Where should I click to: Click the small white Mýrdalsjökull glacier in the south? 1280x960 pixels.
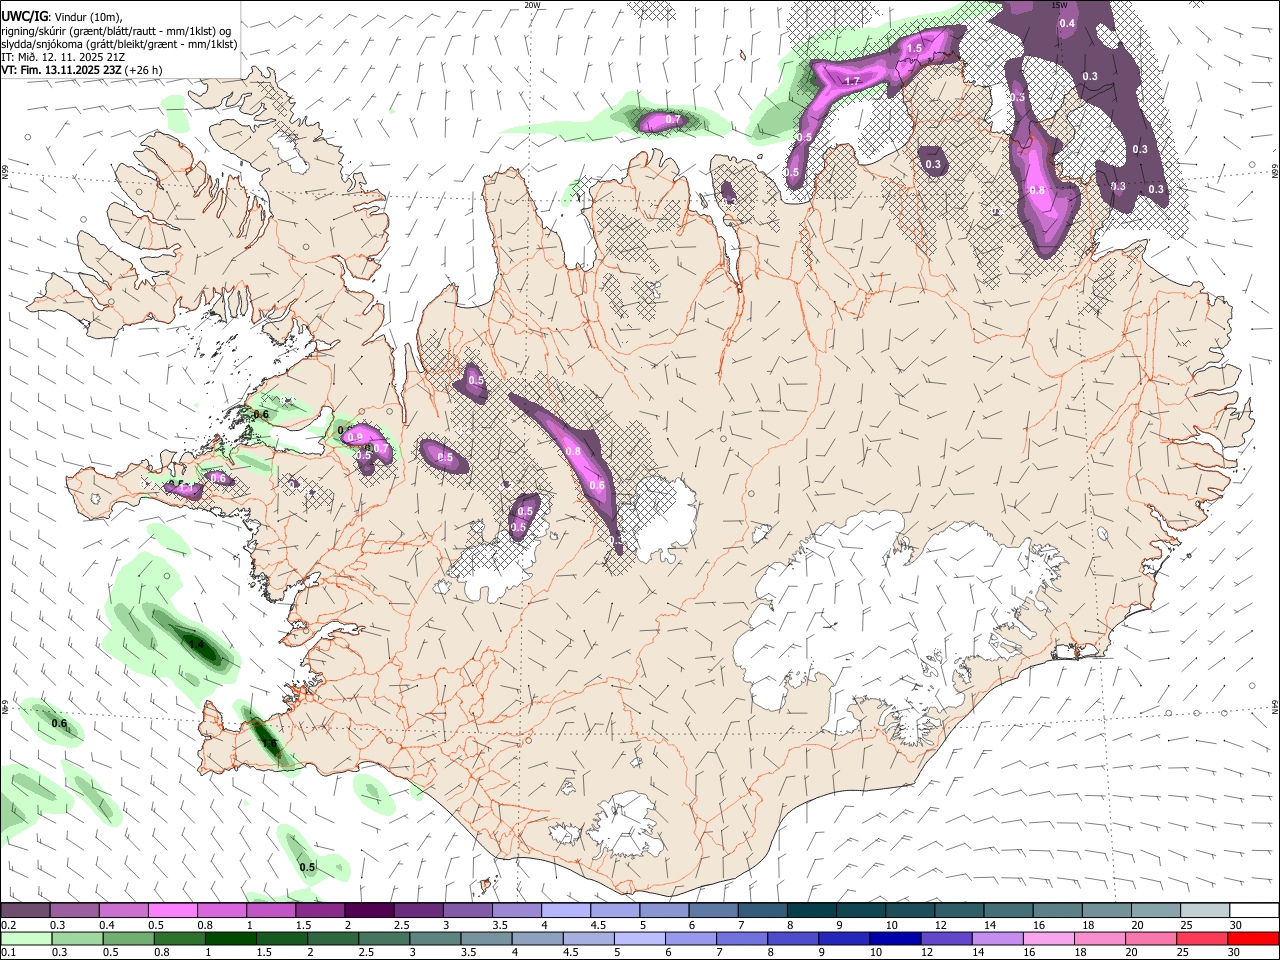(628, 826)
